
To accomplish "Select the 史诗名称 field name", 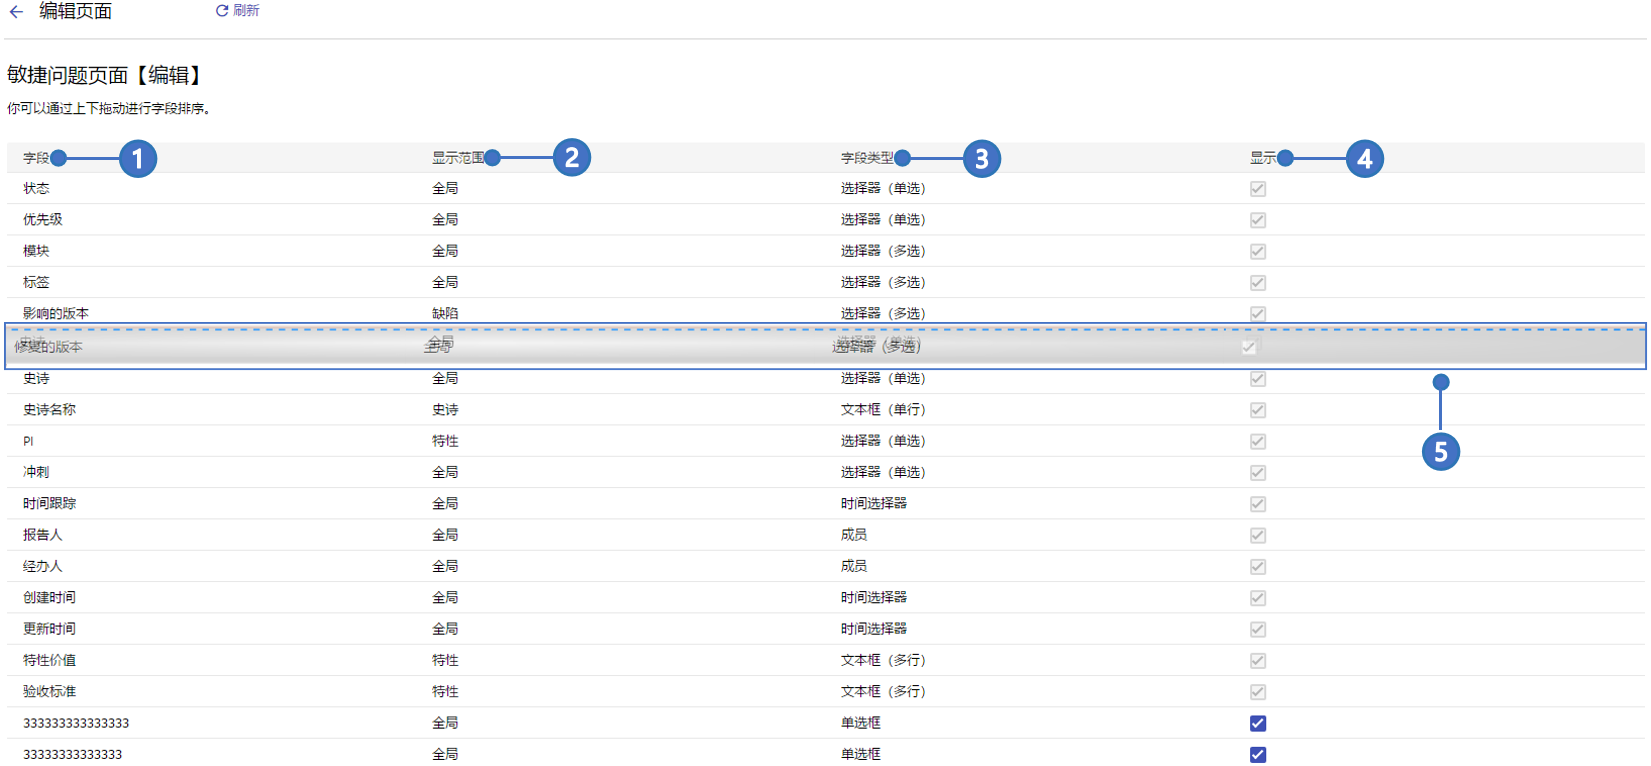I will click(x=49, y=409).
